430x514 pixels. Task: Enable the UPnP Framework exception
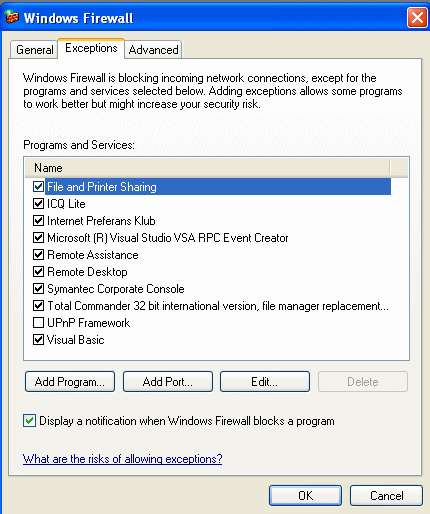point(38,322)
